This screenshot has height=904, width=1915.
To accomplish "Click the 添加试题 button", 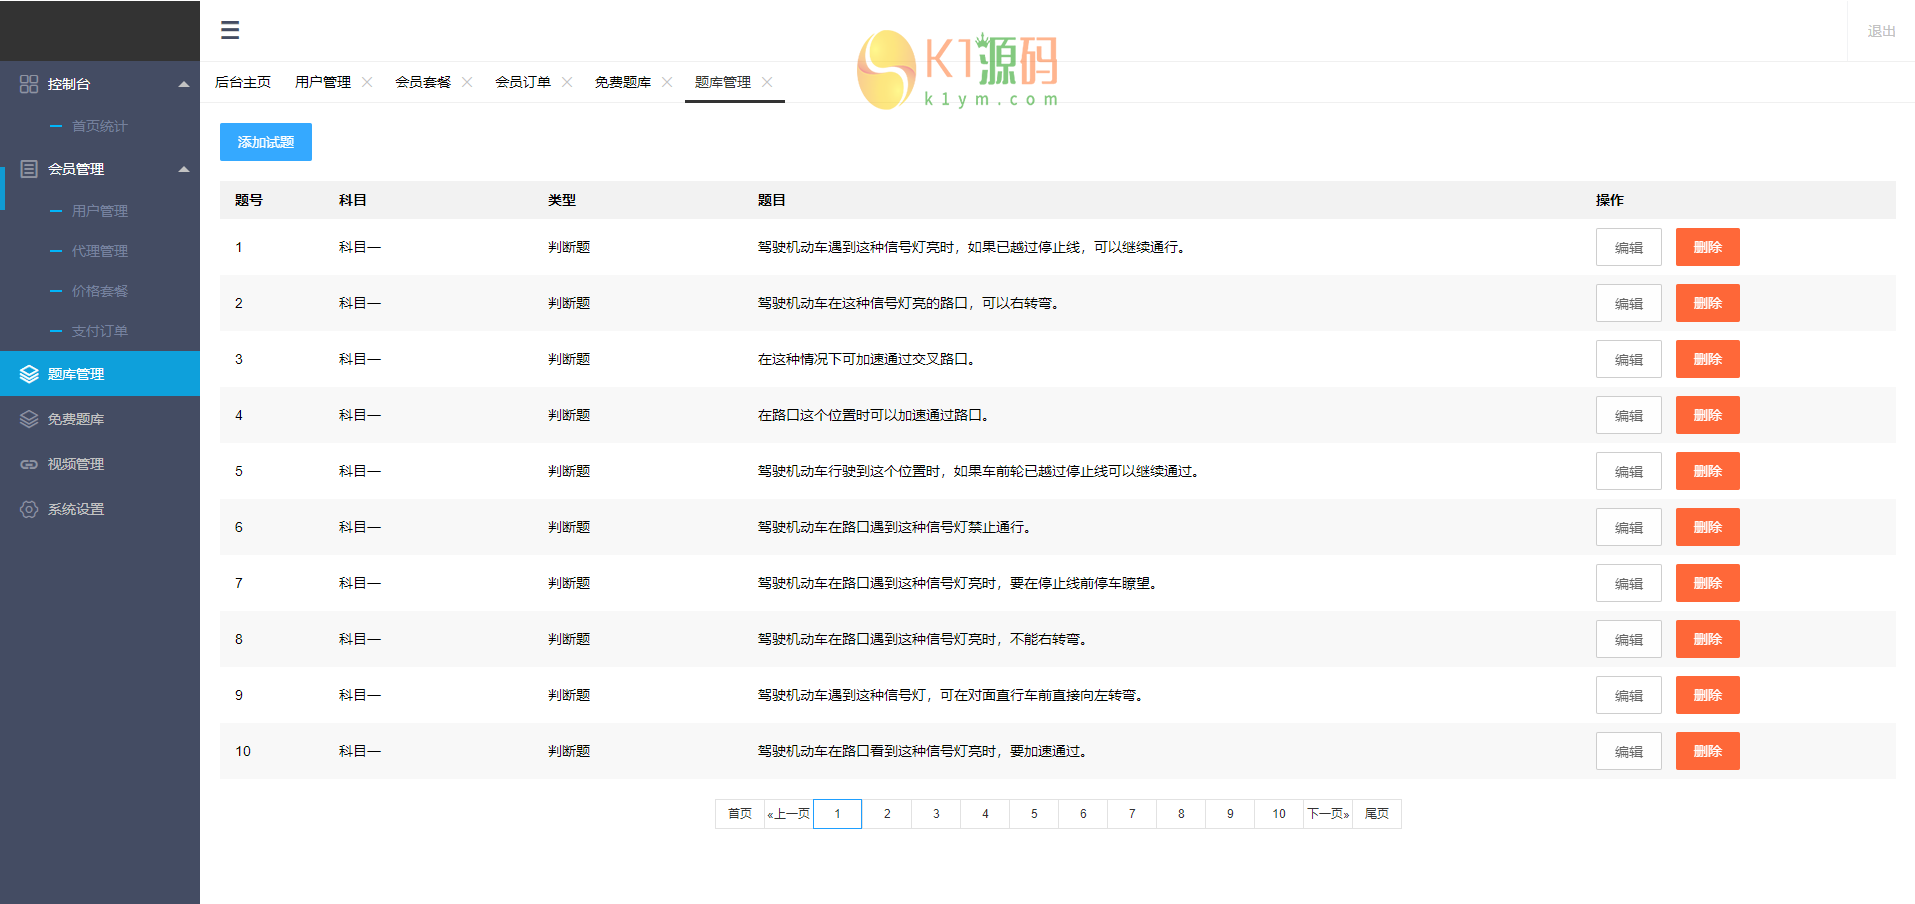I will coord(266,142).
